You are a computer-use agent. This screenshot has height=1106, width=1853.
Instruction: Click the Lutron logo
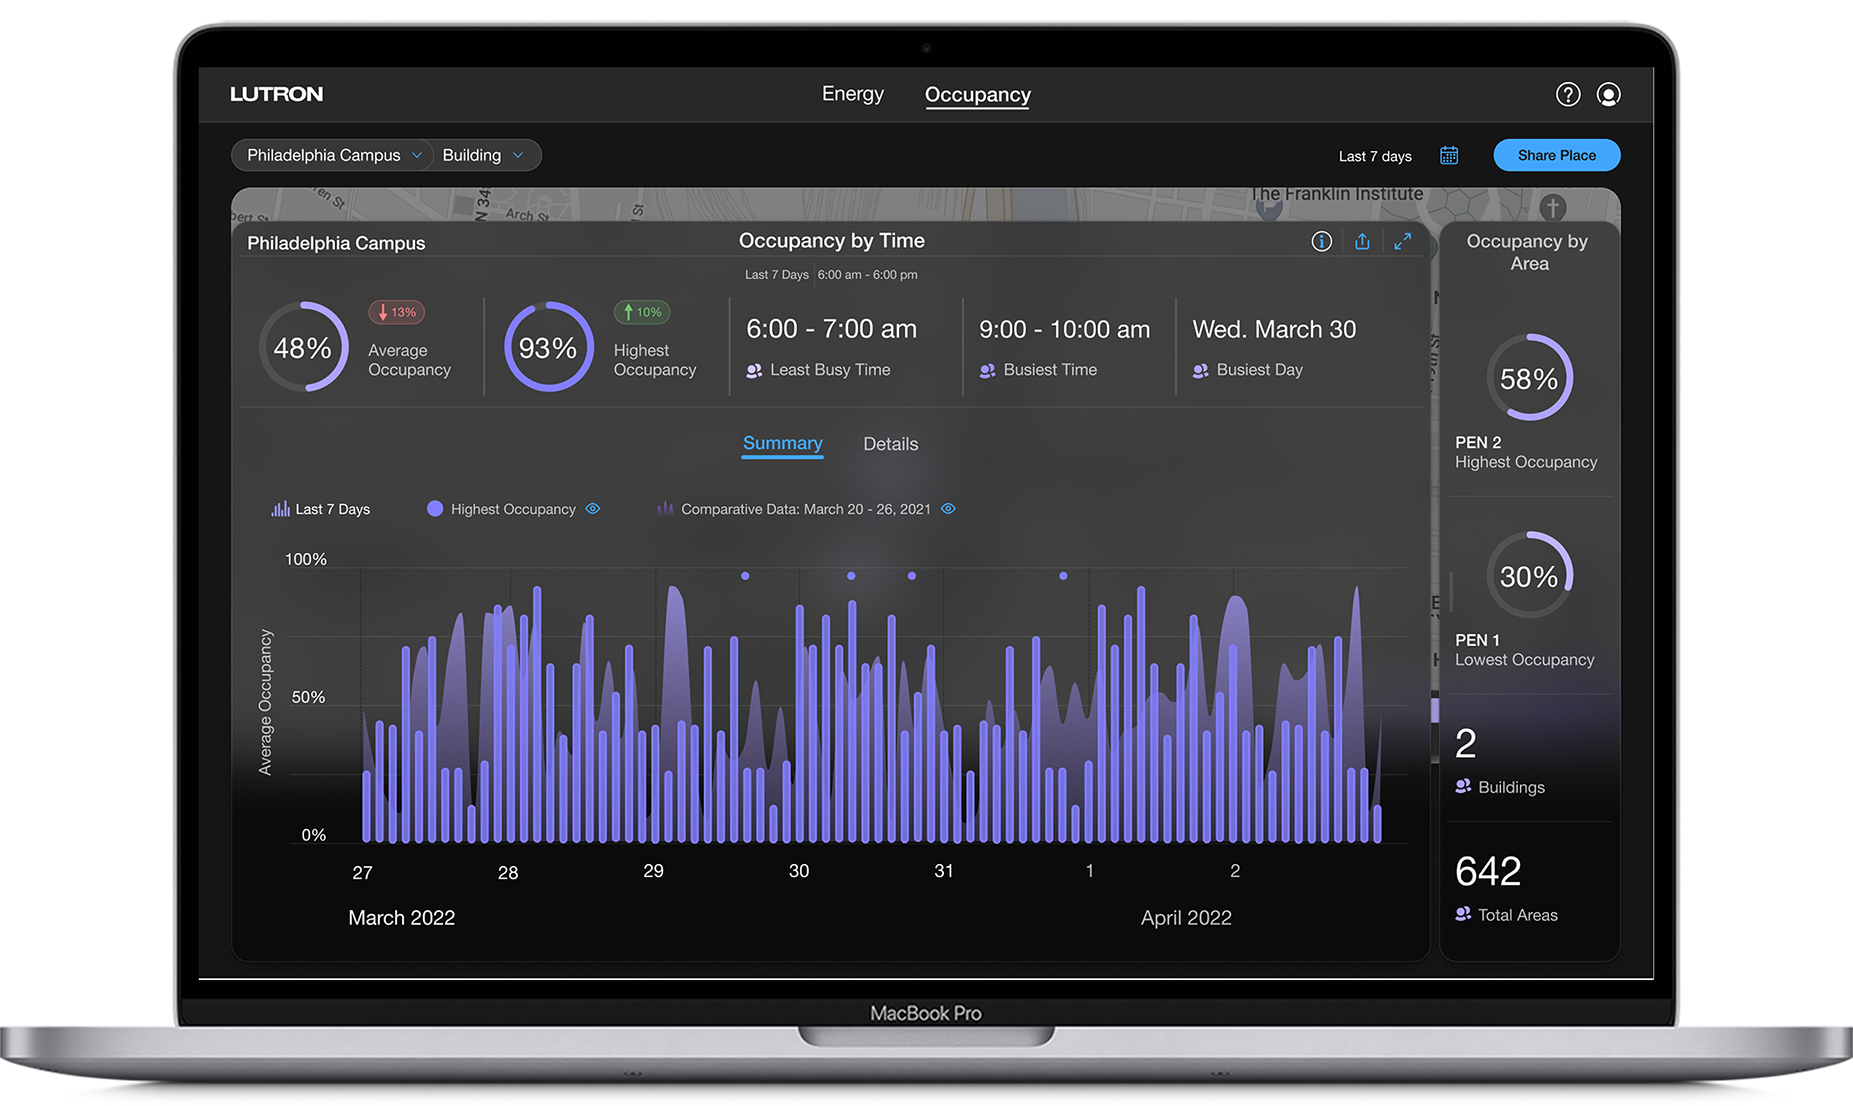[x=277, y=94]
